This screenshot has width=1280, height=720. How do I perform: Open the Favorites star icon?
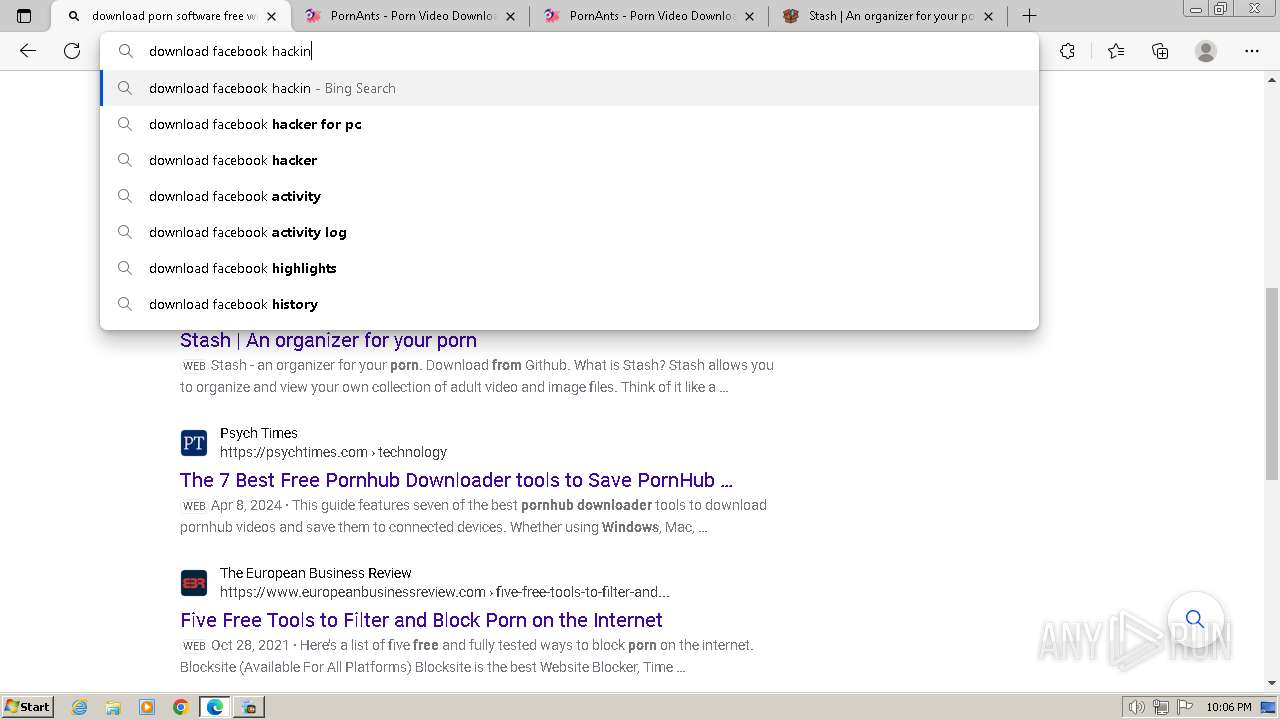tap(1116, 51)
